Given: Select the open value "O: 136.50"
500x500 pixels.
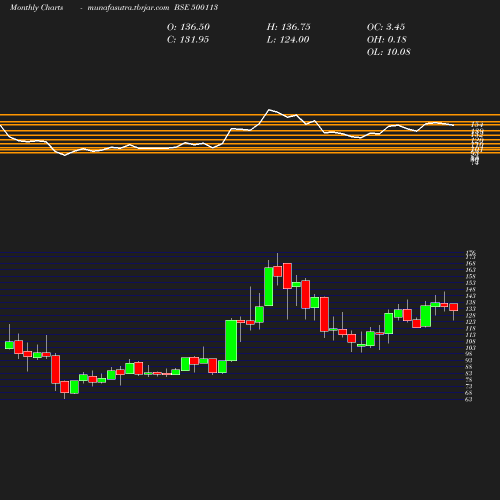Looking at the screenshot, I should click(x=188, y=27).
